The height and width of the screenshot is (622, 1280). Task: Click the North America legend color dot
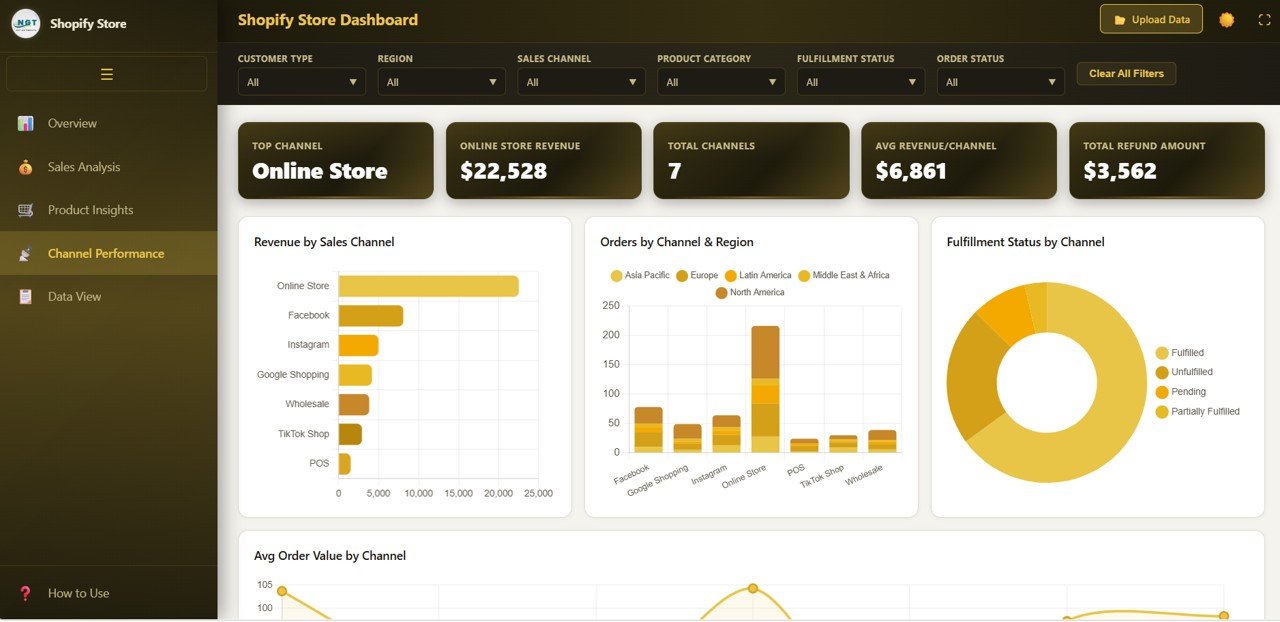[722, 292]
